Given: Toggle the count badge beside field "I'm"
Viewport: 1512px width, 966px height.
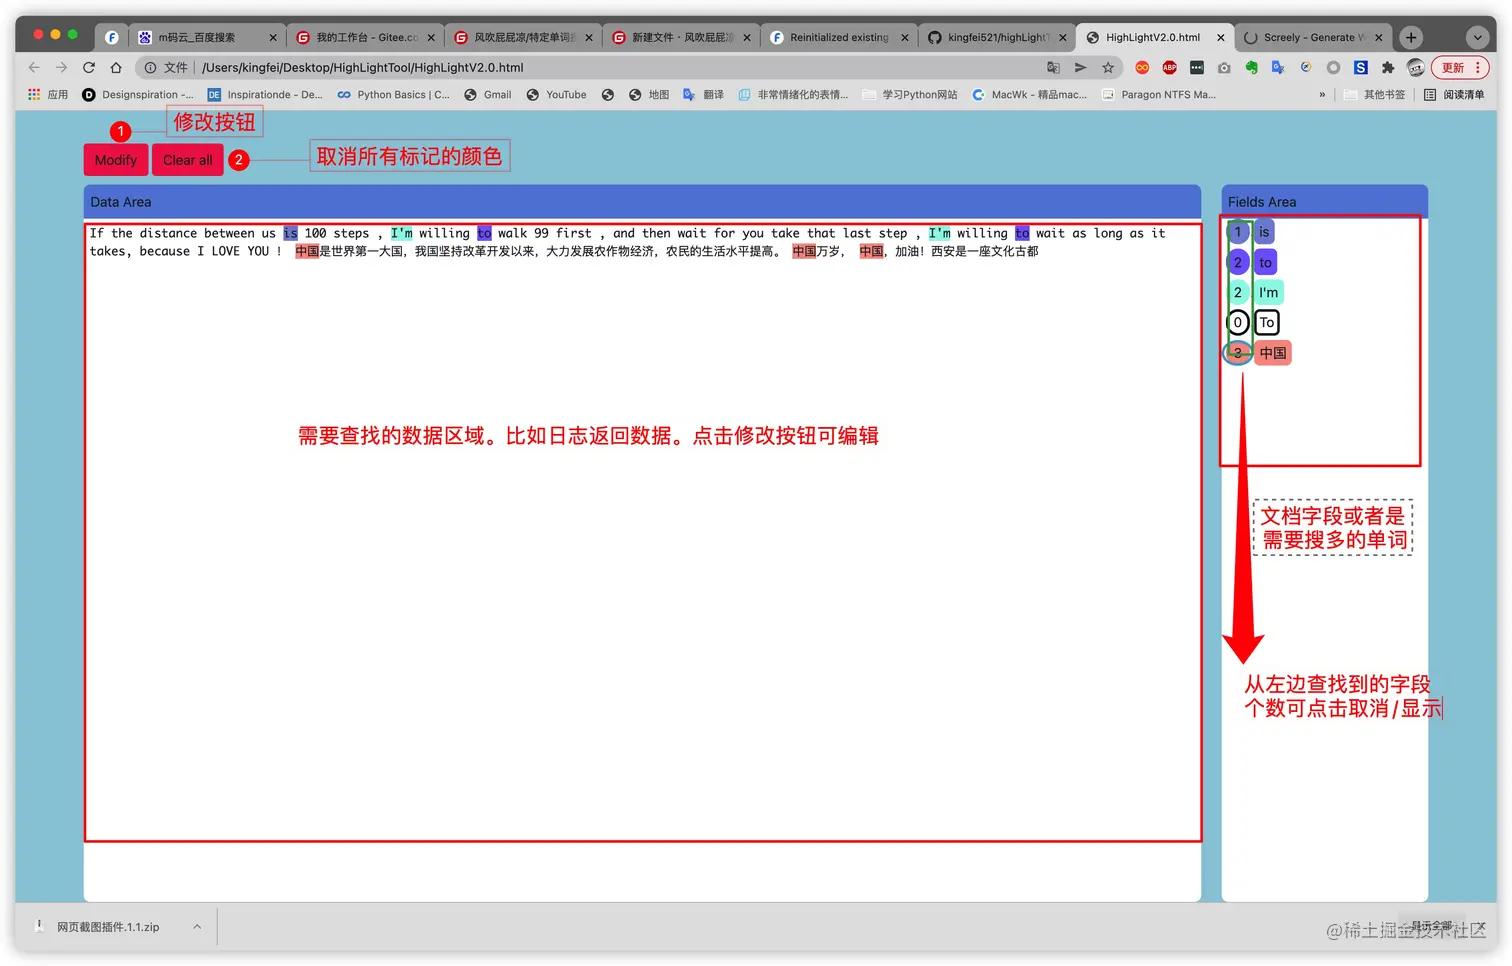Looking at the screenshot, I should [x=1238, y=292].
